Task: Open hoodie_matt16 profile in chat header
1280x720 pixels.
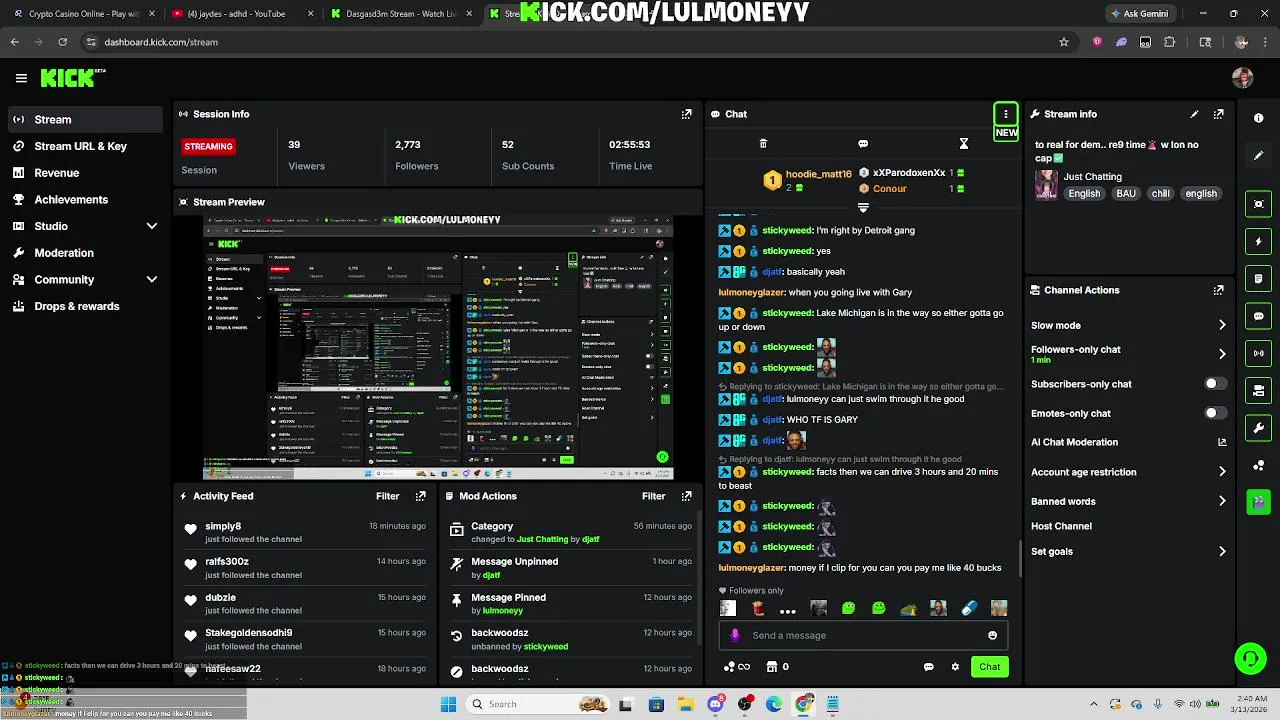Action: coord(818,174)
